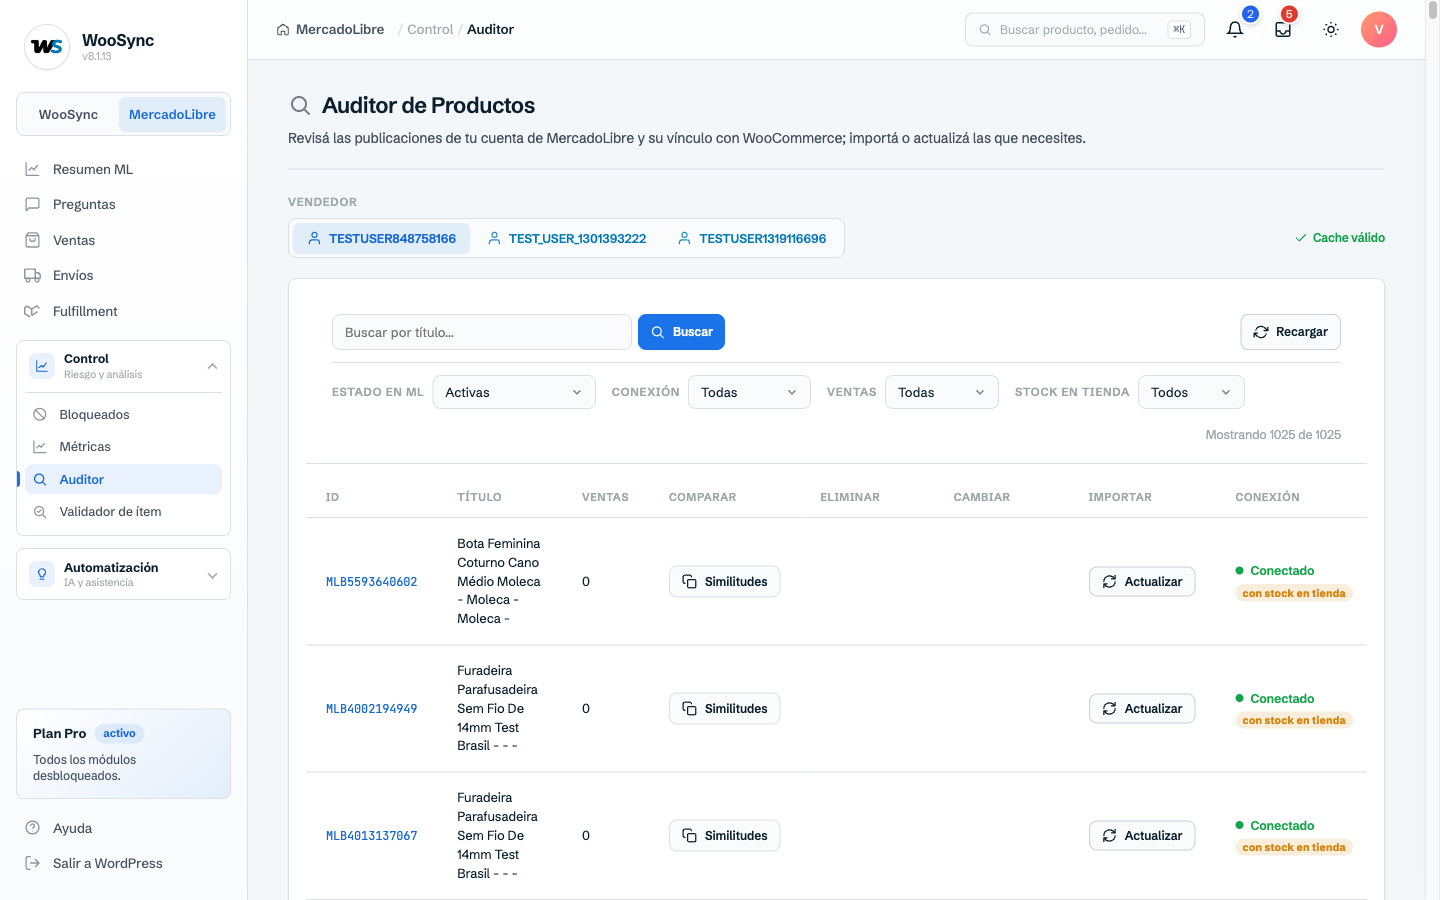Viewport: 1440px width, 900px height.
Task: Click the Recargar button
Action: pos(1290,332)
